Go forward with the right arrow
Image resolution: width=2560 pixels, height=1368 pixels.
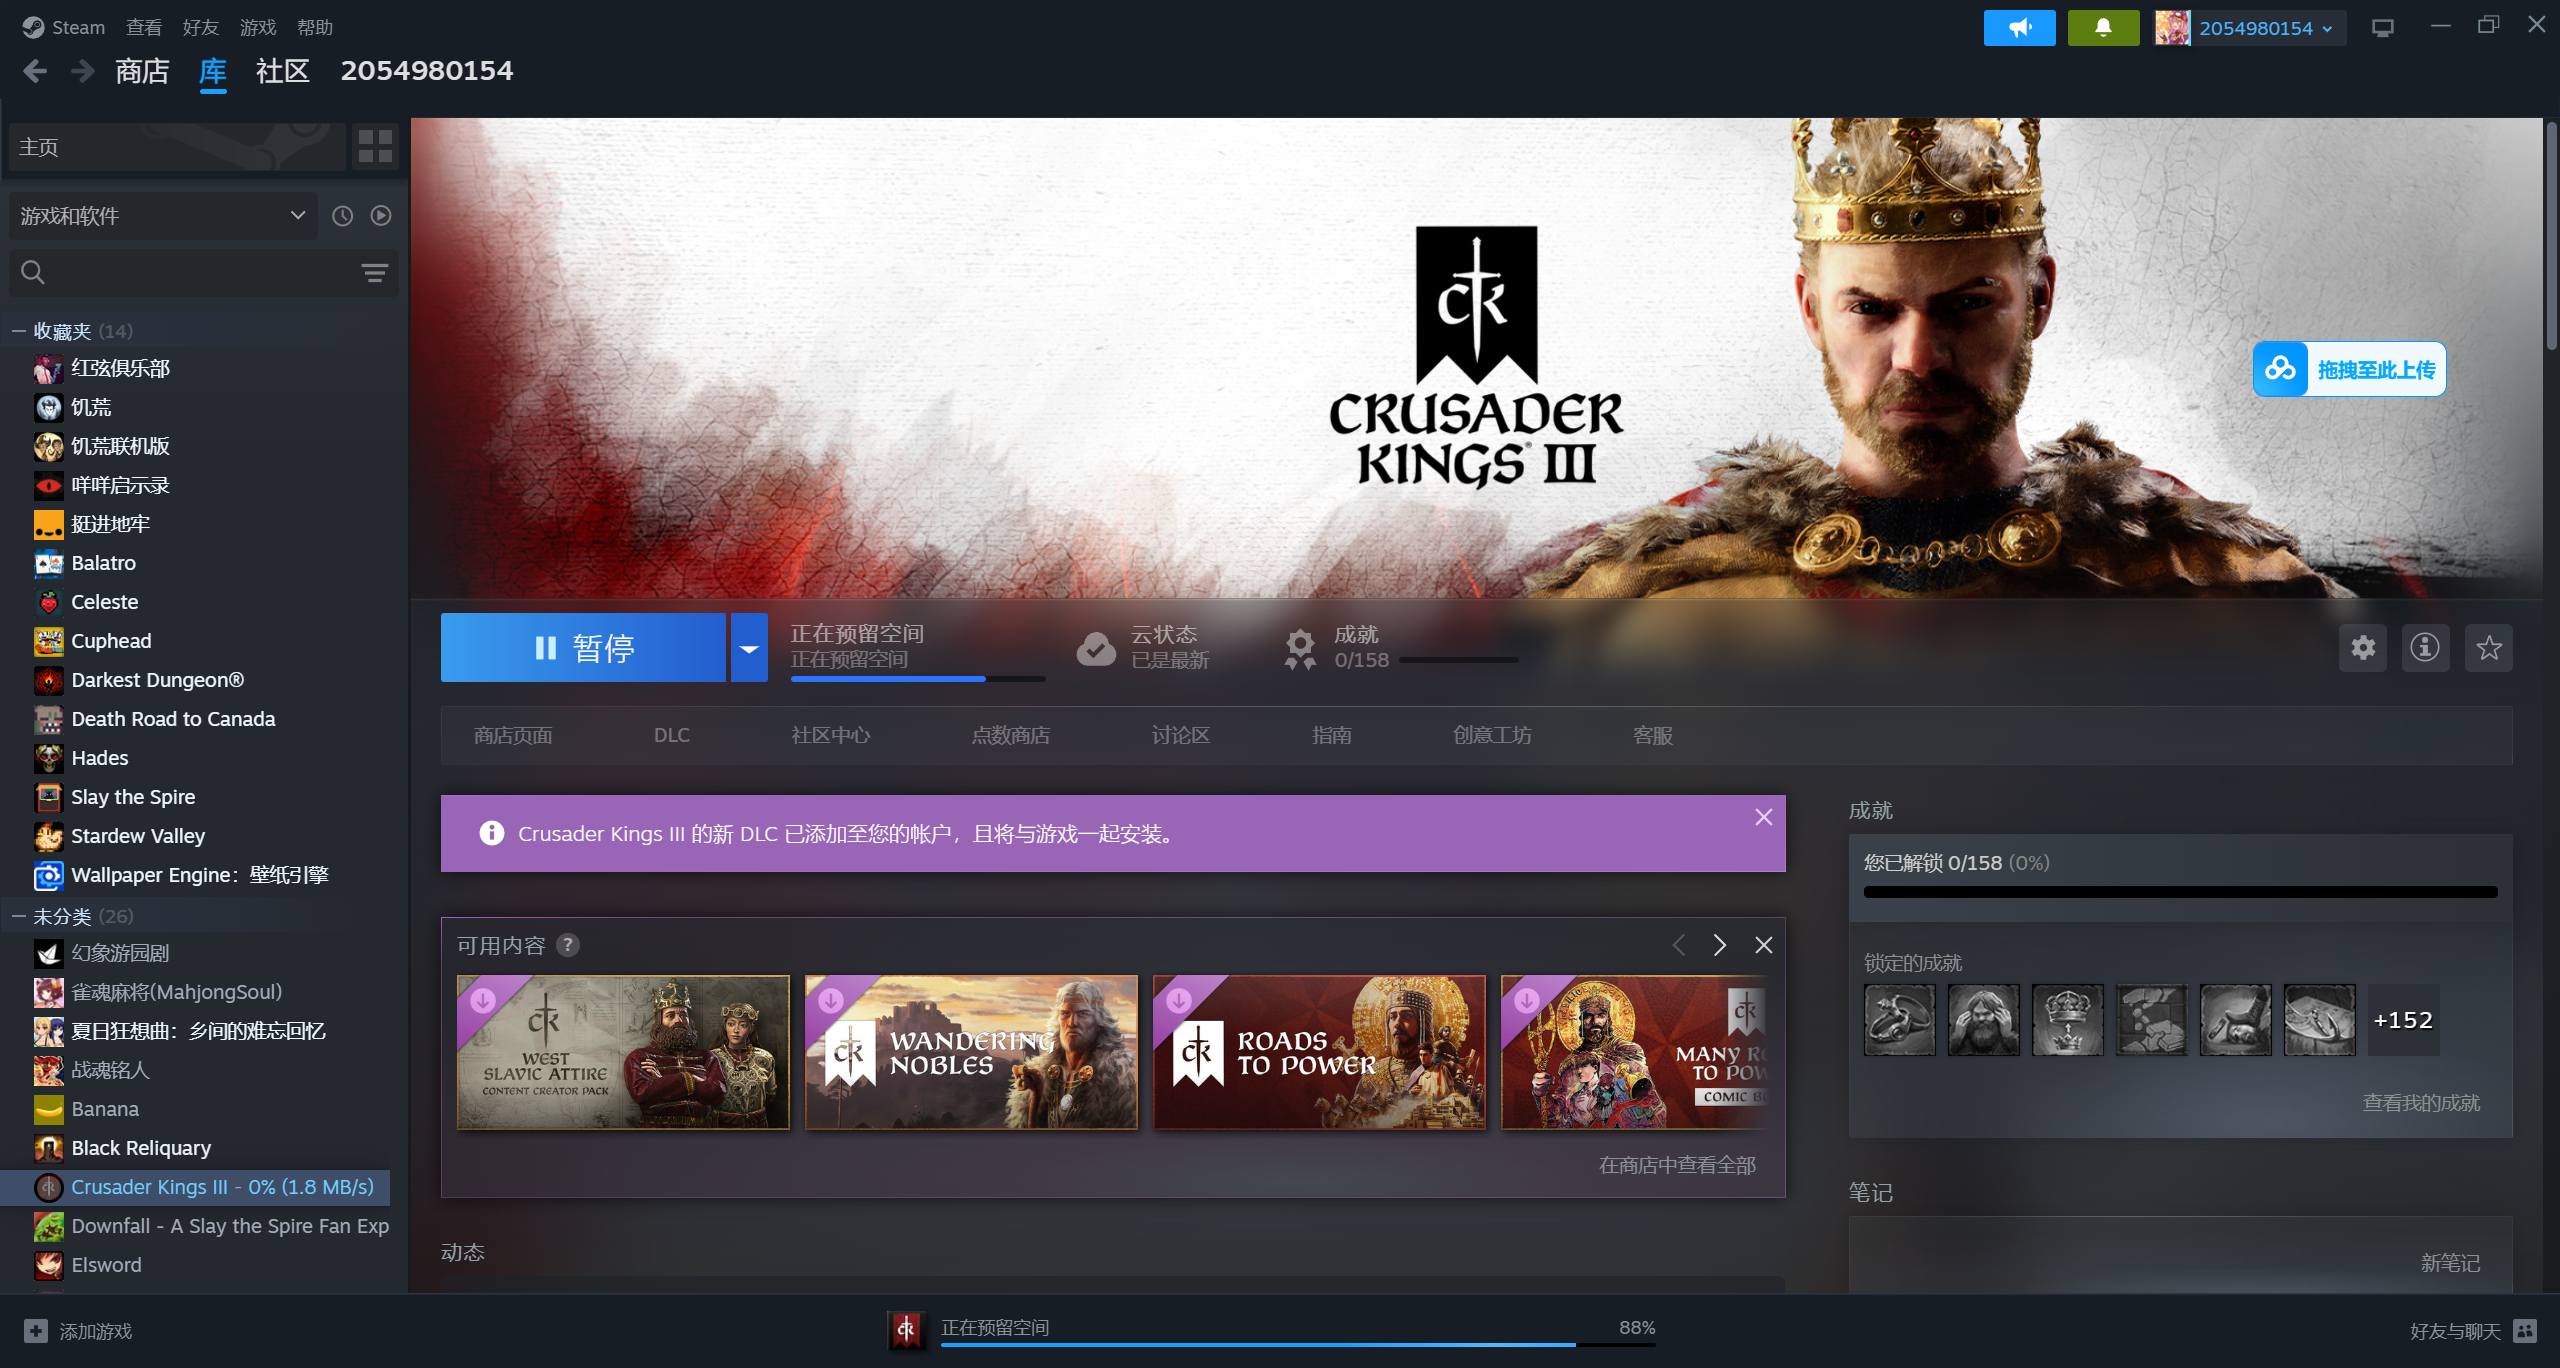click(x=83, y=71)
